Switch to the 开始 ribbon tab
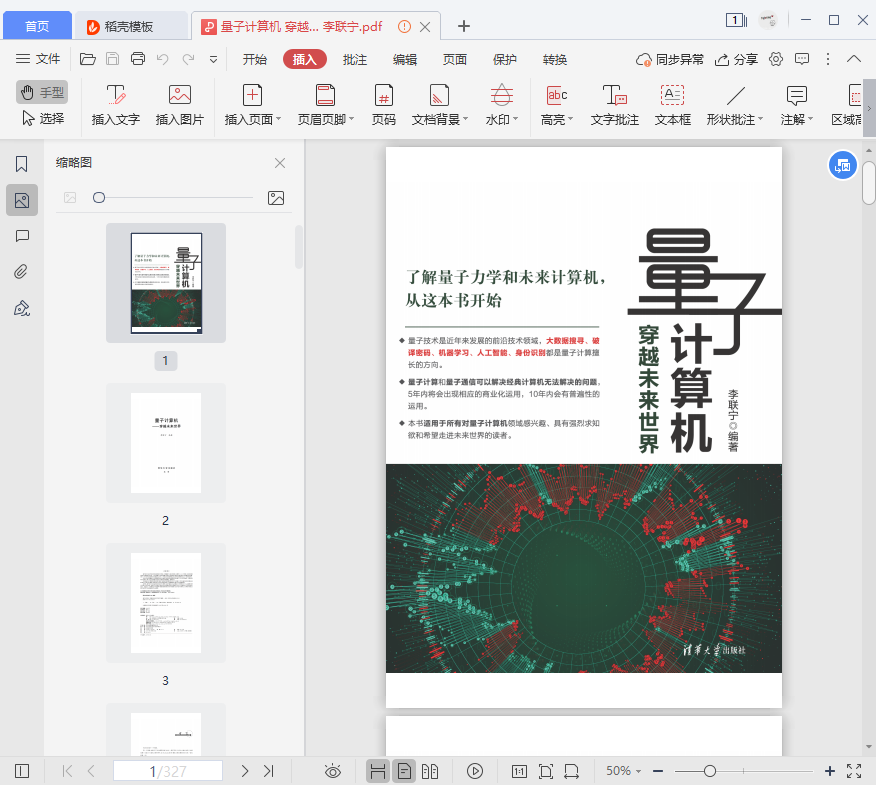 255,59
